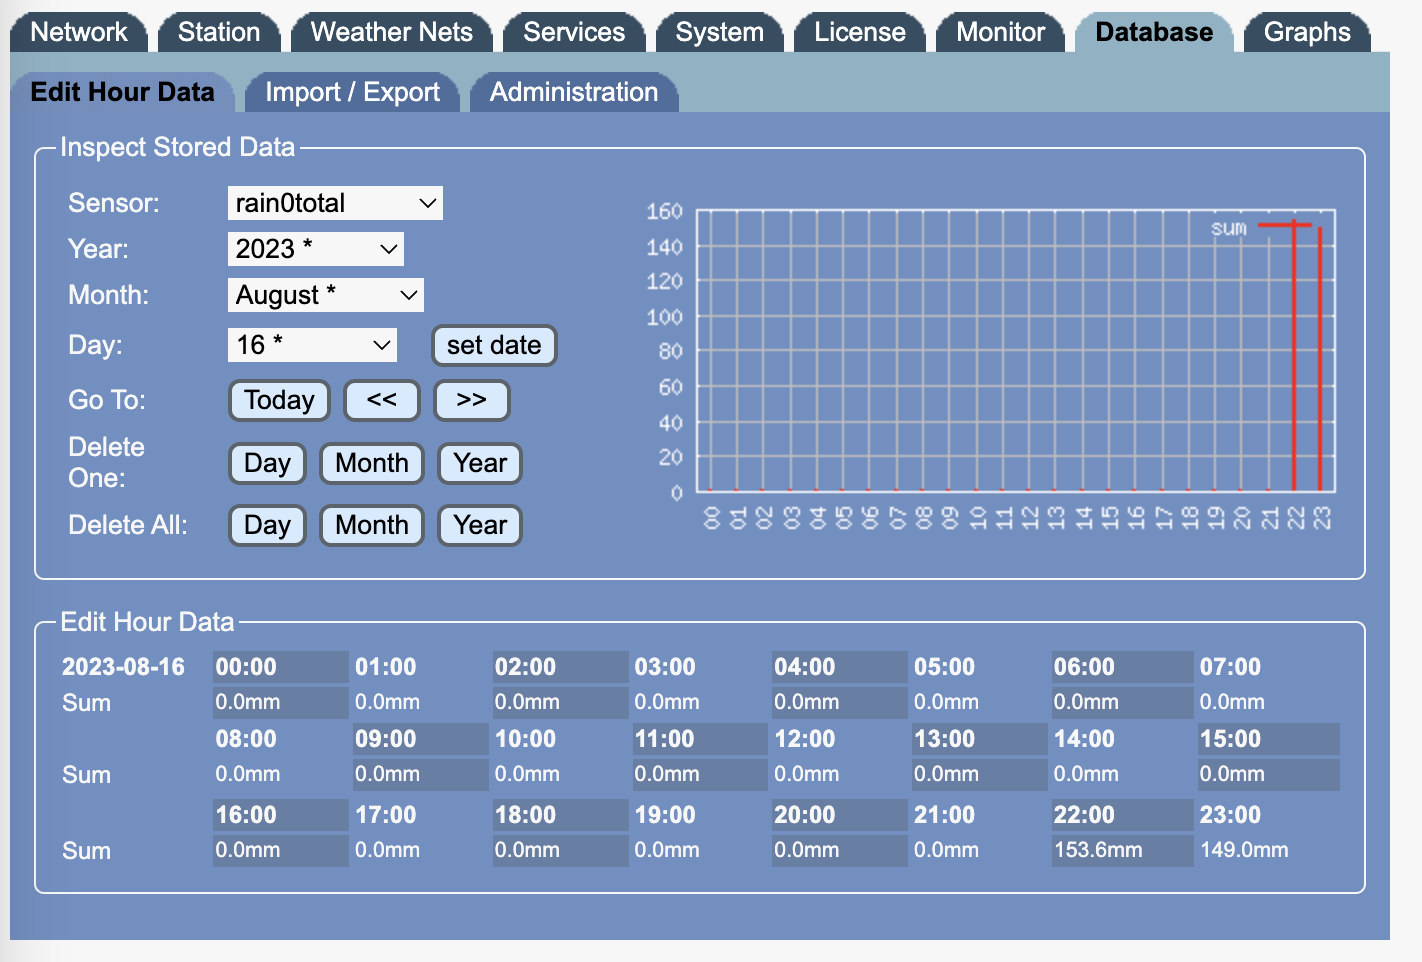Select the System tab
The image size is (1422, 962).
720,32
